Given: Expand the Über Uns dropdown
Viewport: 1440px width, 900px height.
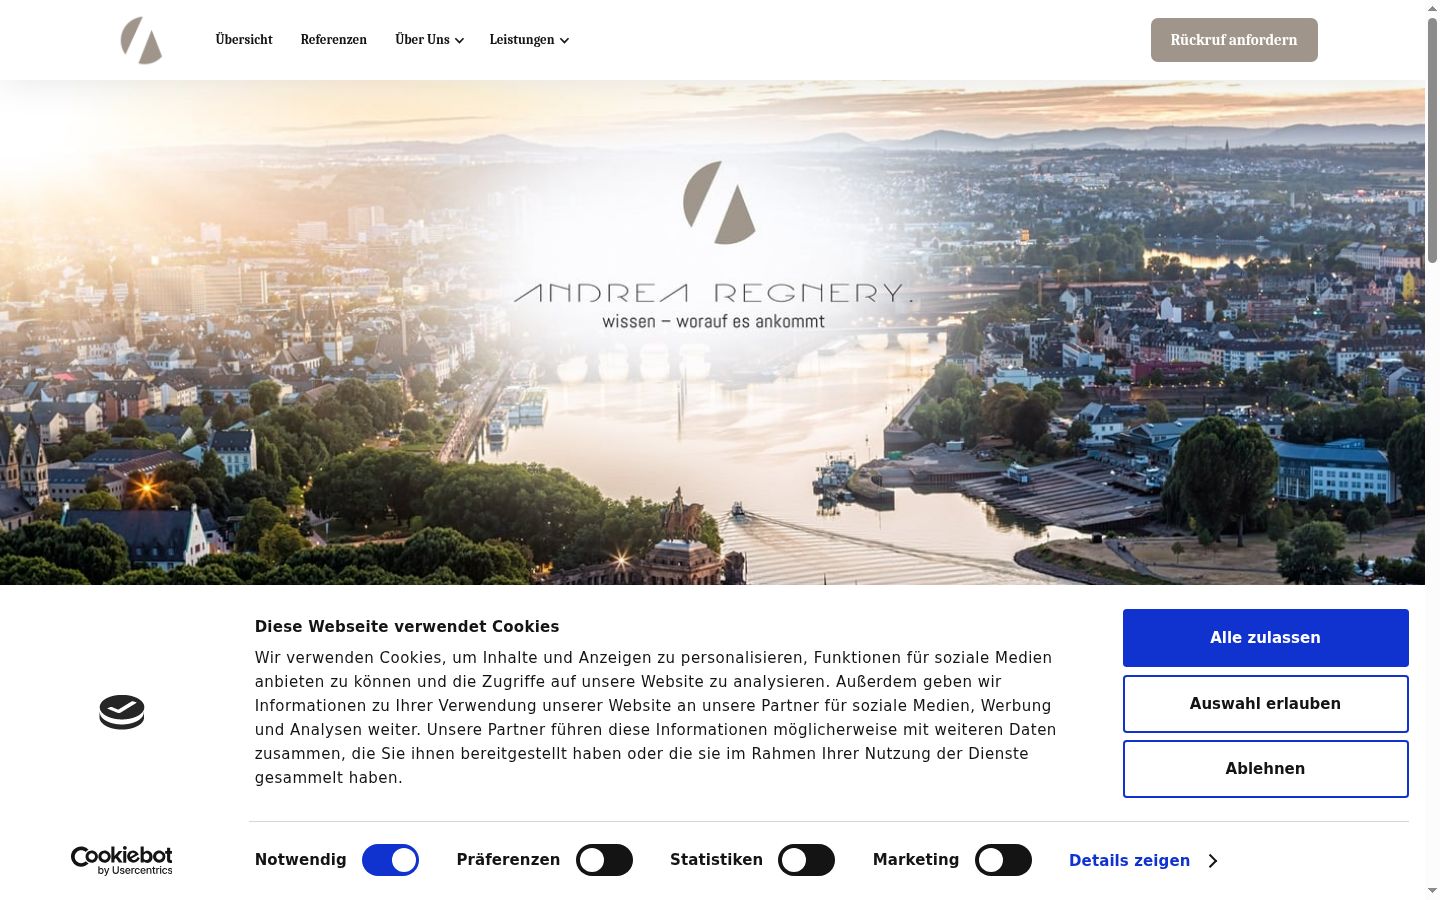Looking at the screenshot, I should [x=429, y=40].
